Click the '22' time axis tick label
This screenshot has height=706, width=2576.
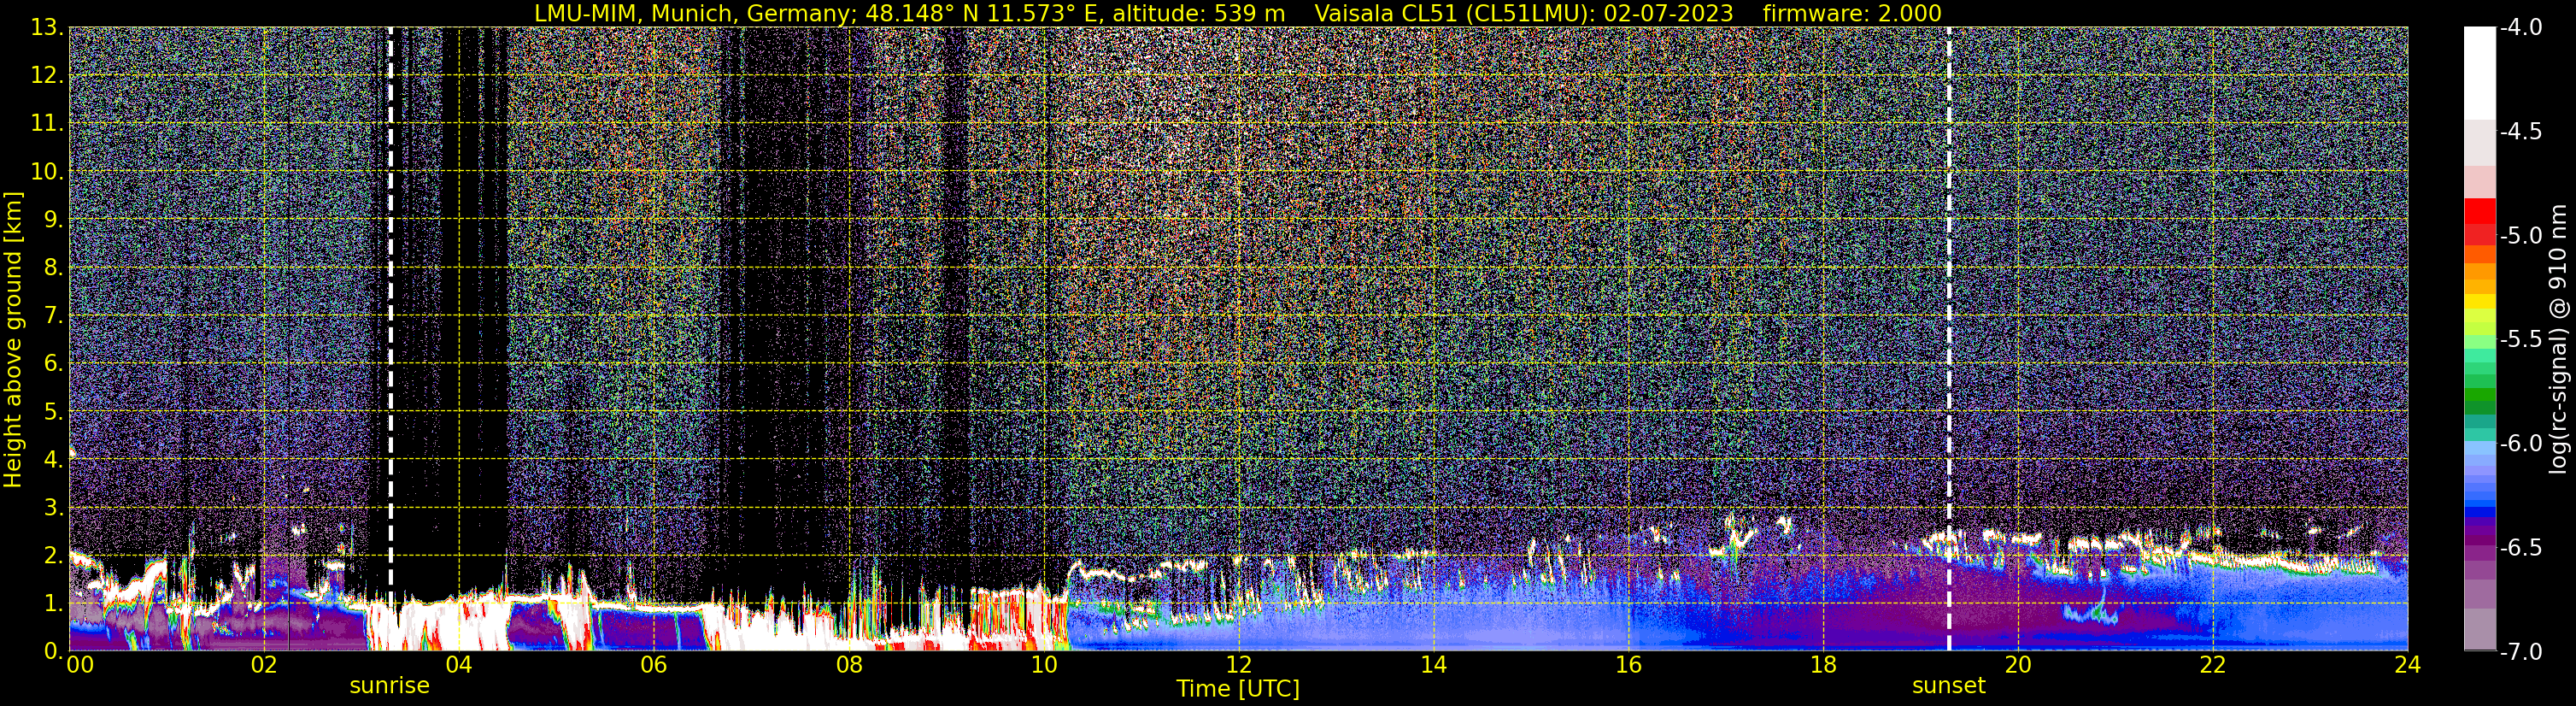tap(2213, 665)
